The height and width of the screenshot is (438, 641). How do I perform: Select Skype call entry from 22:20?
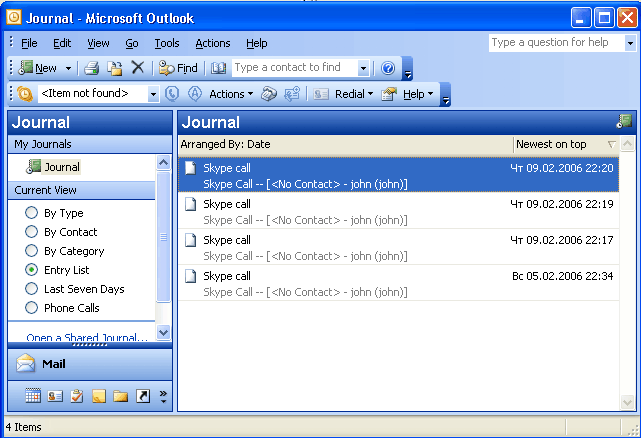pyautogui.click(x=398, y=175)
